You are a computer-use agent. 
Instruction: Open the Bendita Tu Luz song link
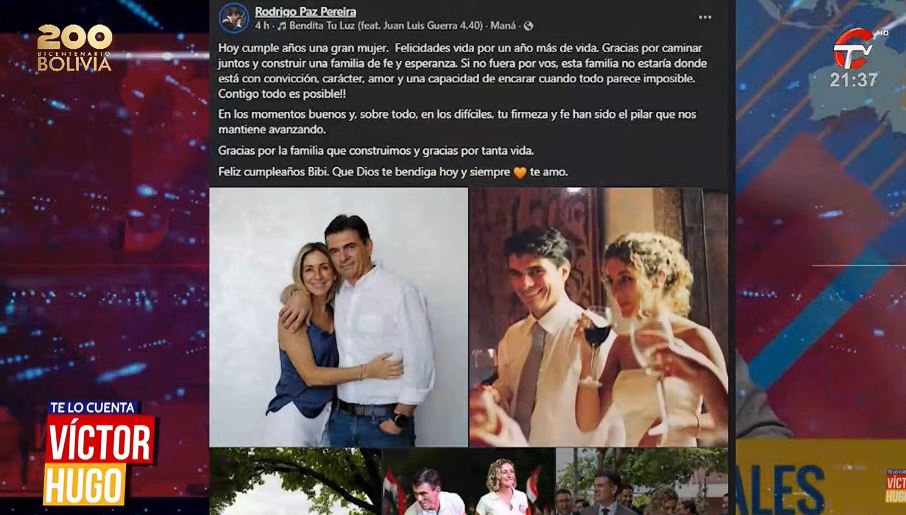click(385, 26)
